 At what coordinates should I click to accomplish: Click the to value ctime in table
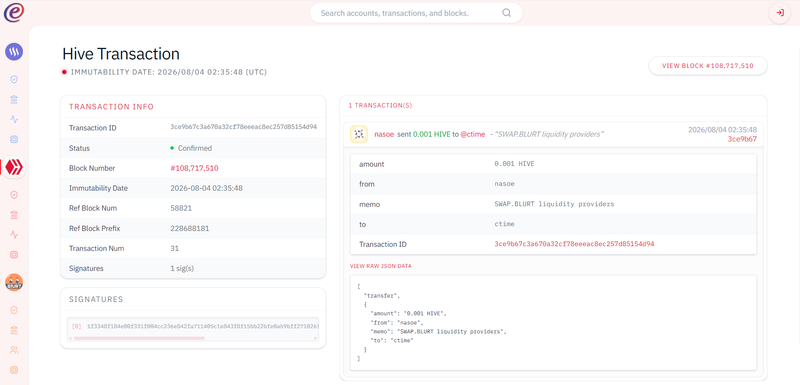(504, 224)
